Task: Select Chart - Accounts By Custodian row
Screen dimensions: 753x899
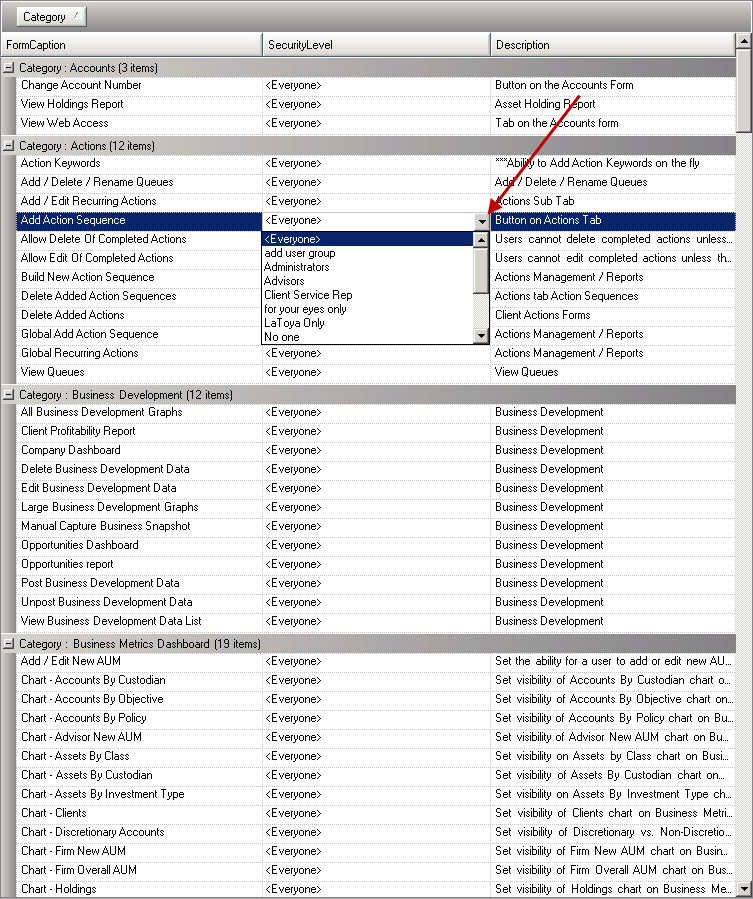Action: [x=376, y=679]
